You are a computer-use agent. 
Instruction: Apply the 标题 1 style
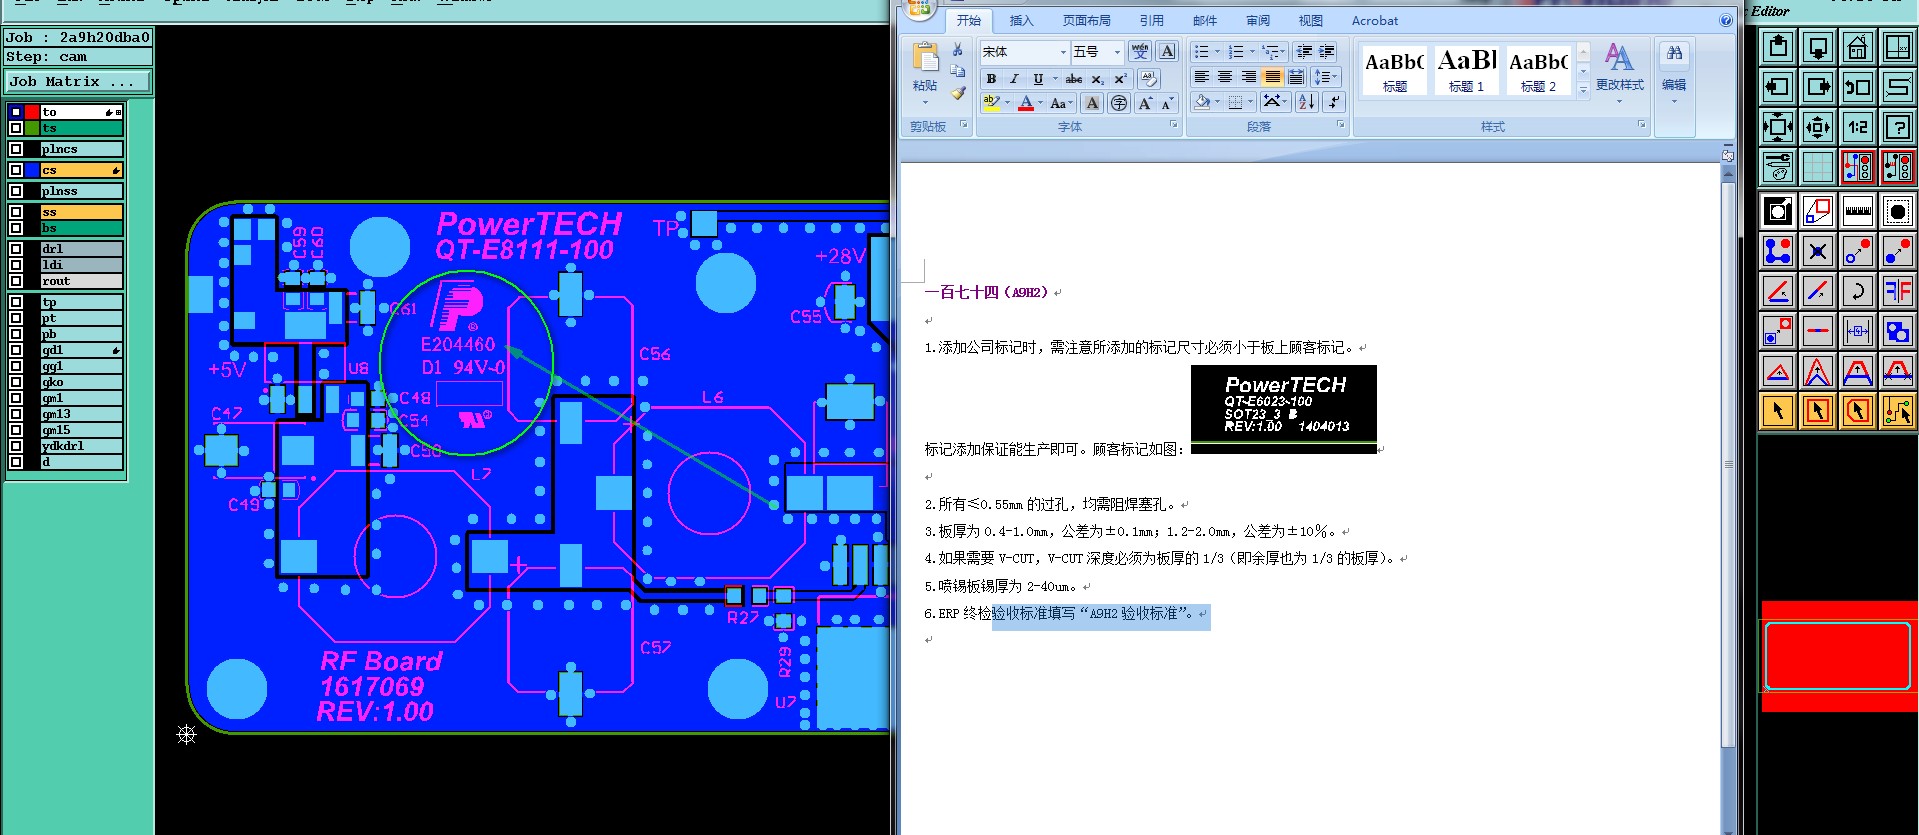click(x=1467, y=69)
